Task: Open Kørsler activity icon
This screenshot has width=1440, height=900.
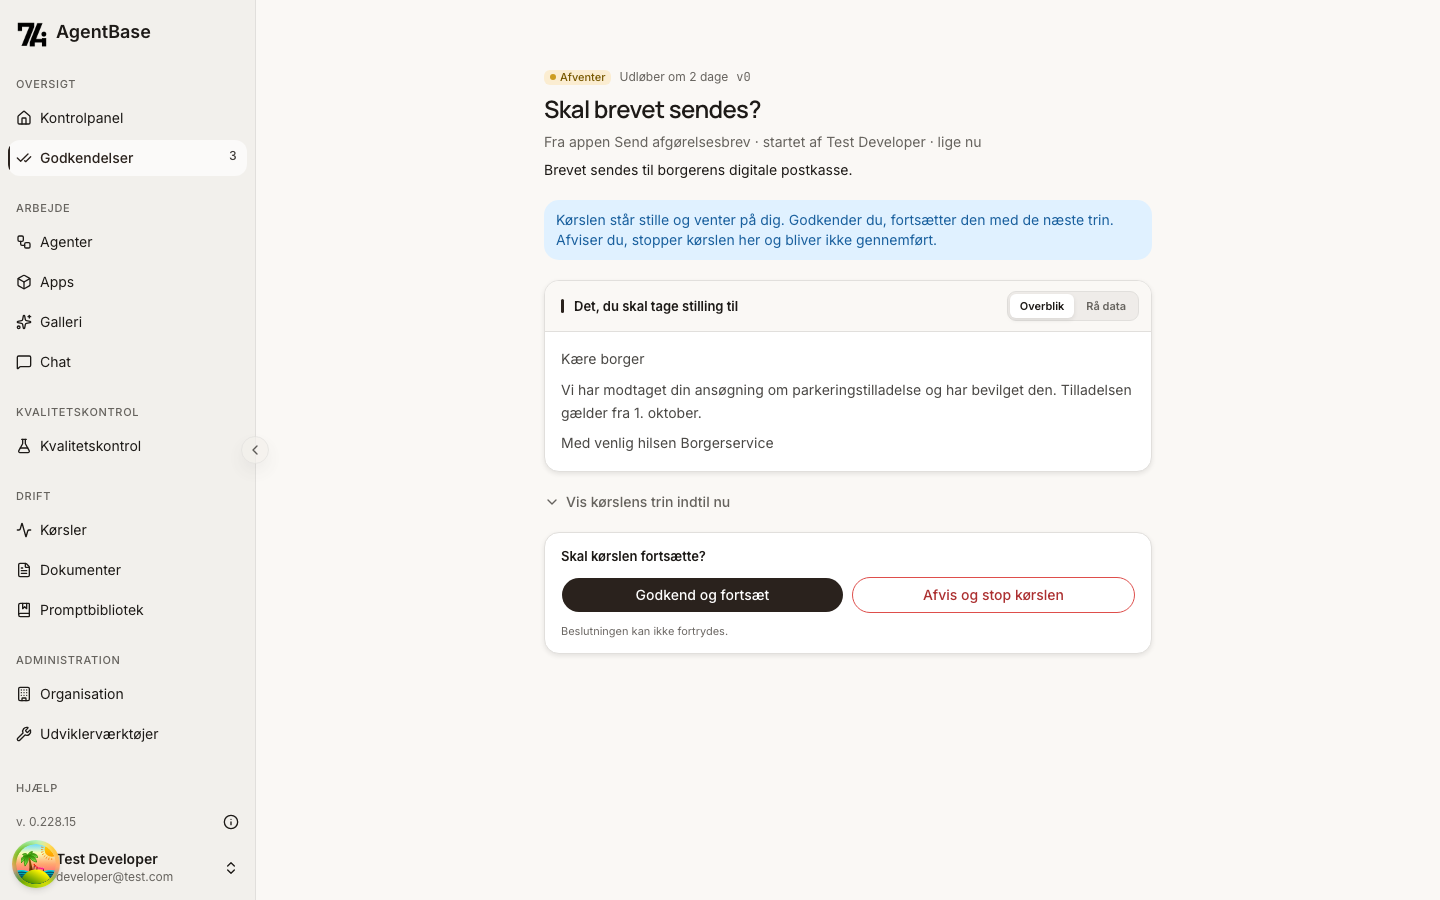Action: point(24,530)
